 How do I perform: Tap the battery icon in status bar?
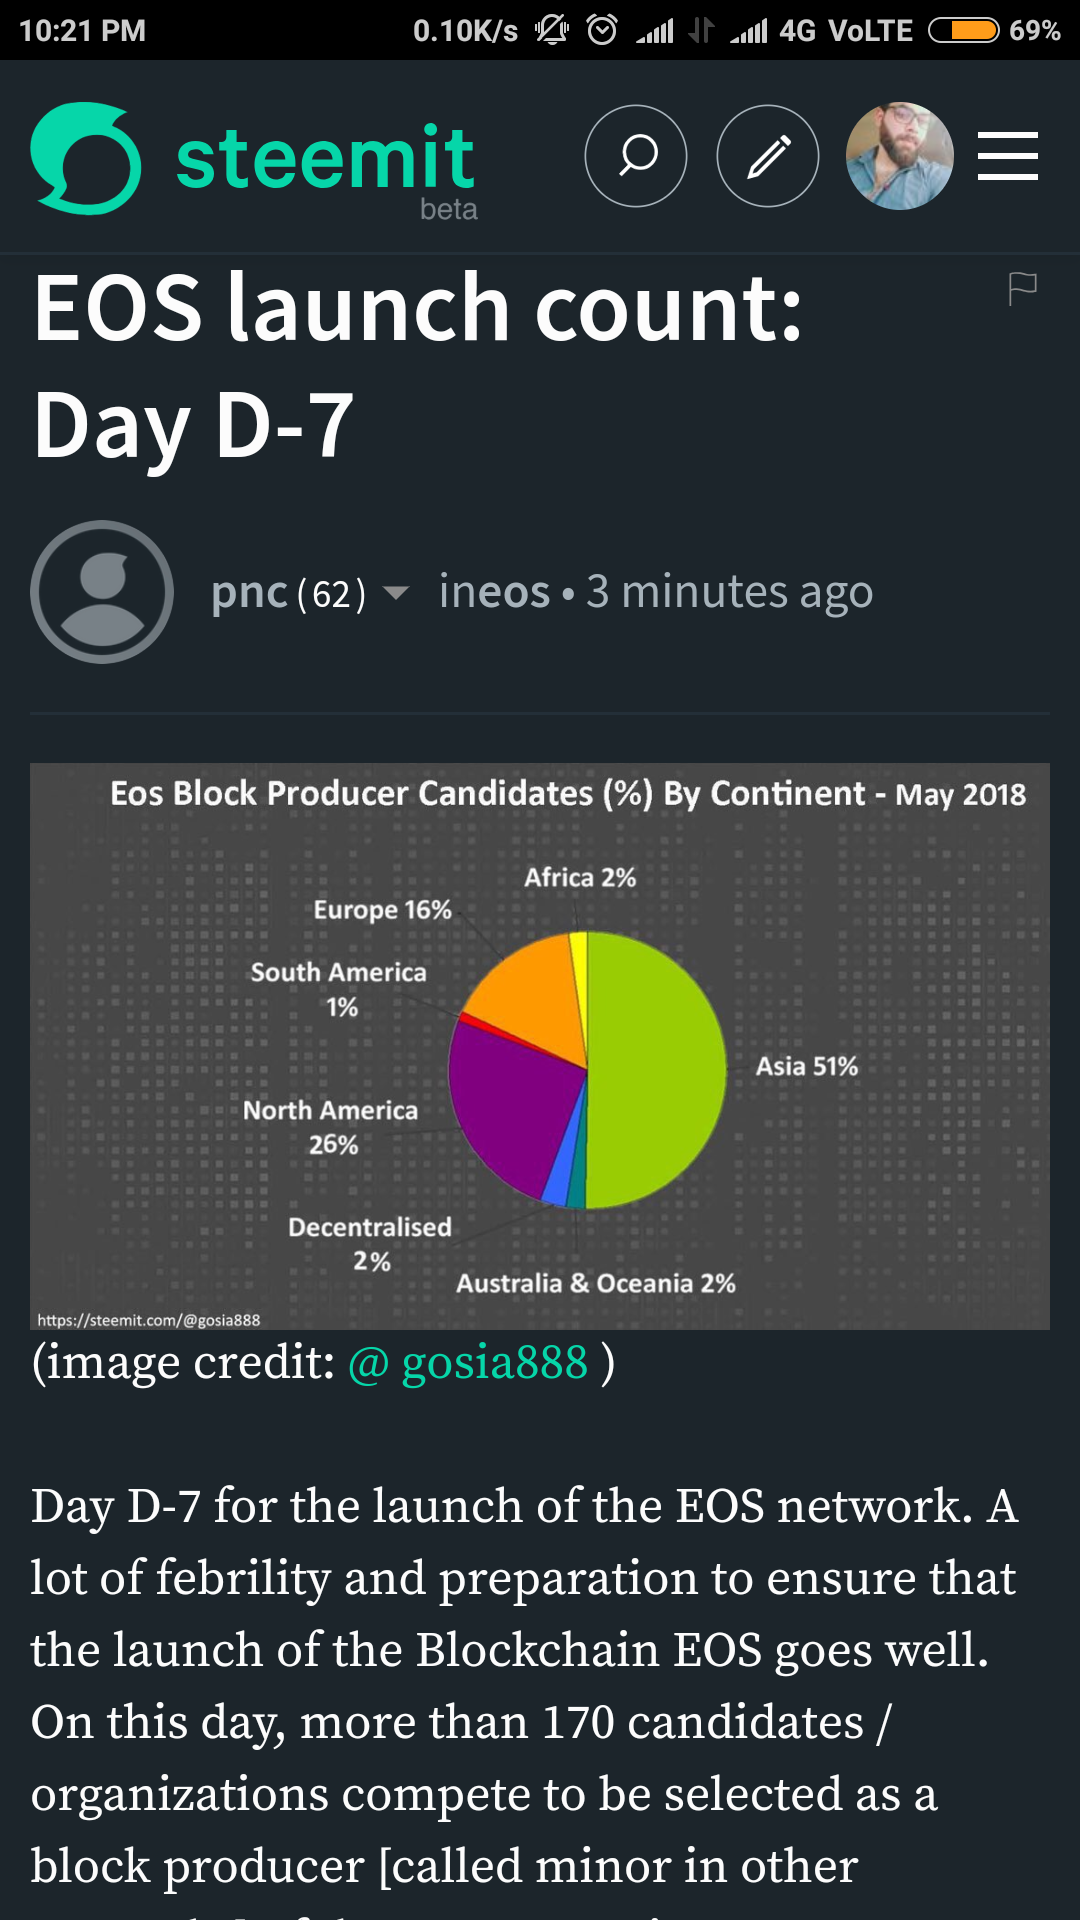point(963,30)
